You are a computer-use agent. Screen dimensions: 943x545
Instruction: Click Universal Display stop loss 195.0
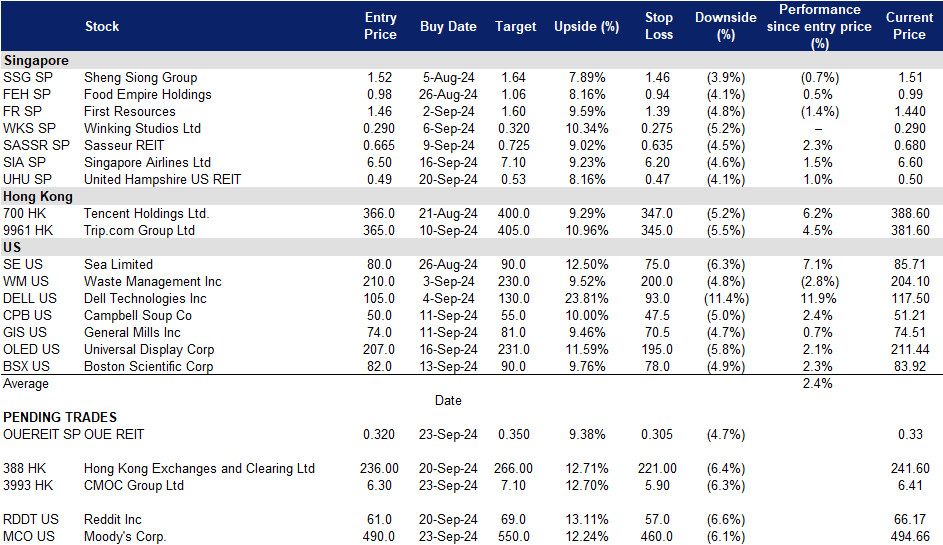tap(657, 349)
